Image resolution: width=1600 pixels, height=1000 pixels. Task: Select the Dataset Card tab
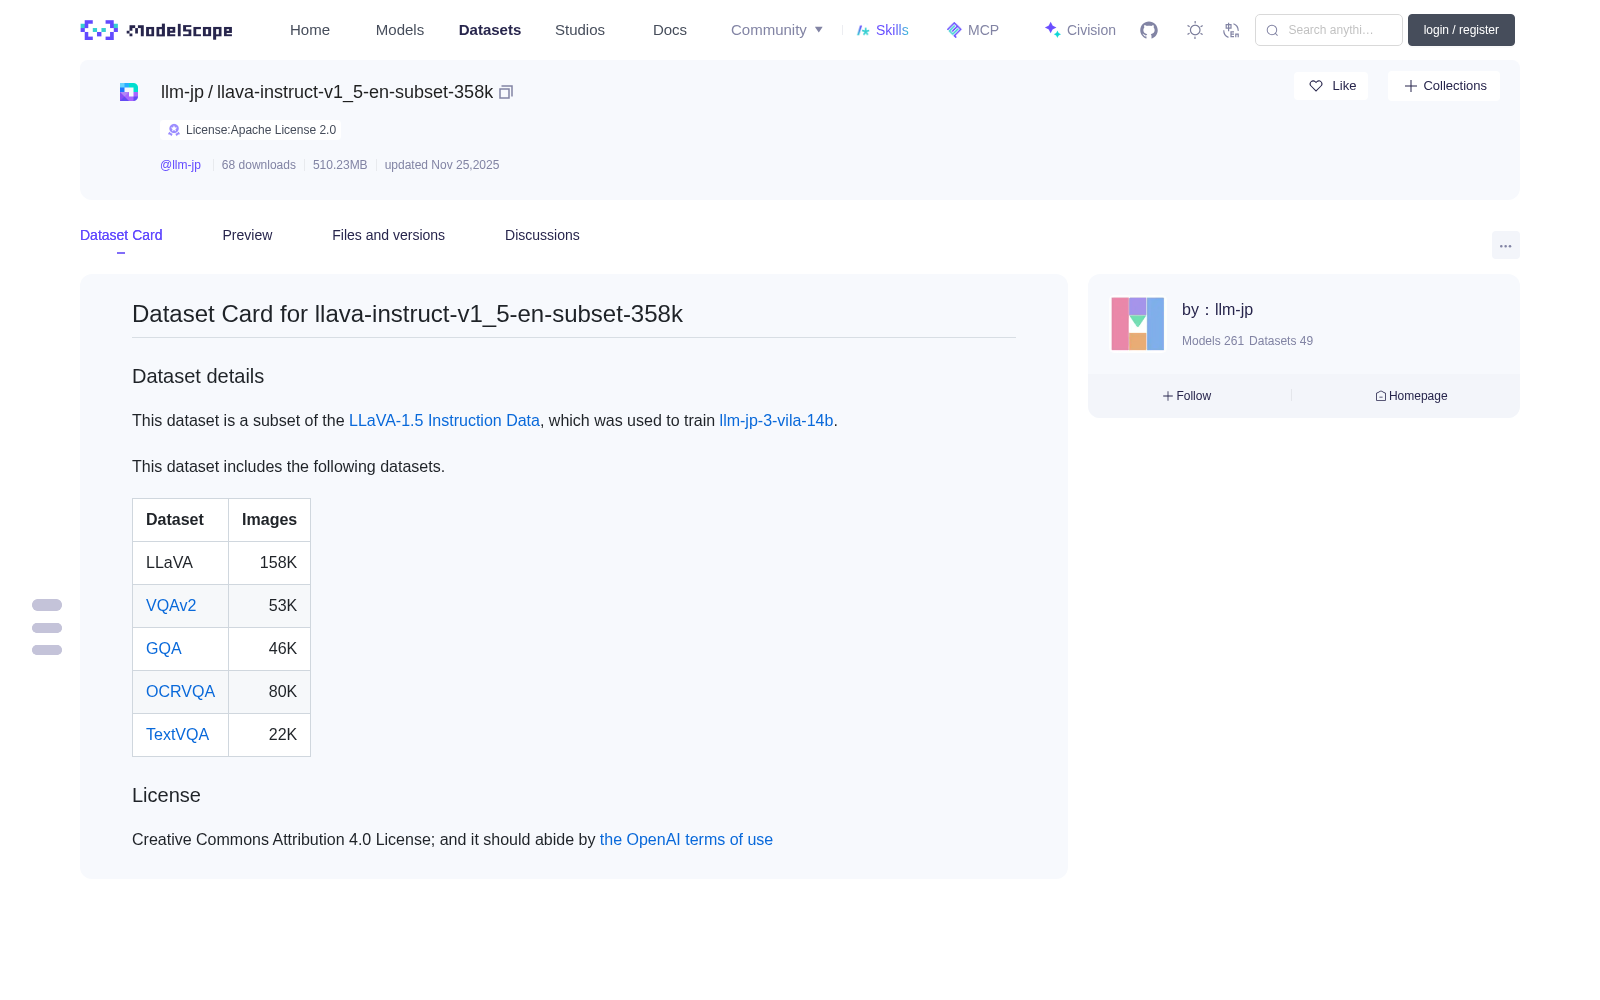click(121, 235)
